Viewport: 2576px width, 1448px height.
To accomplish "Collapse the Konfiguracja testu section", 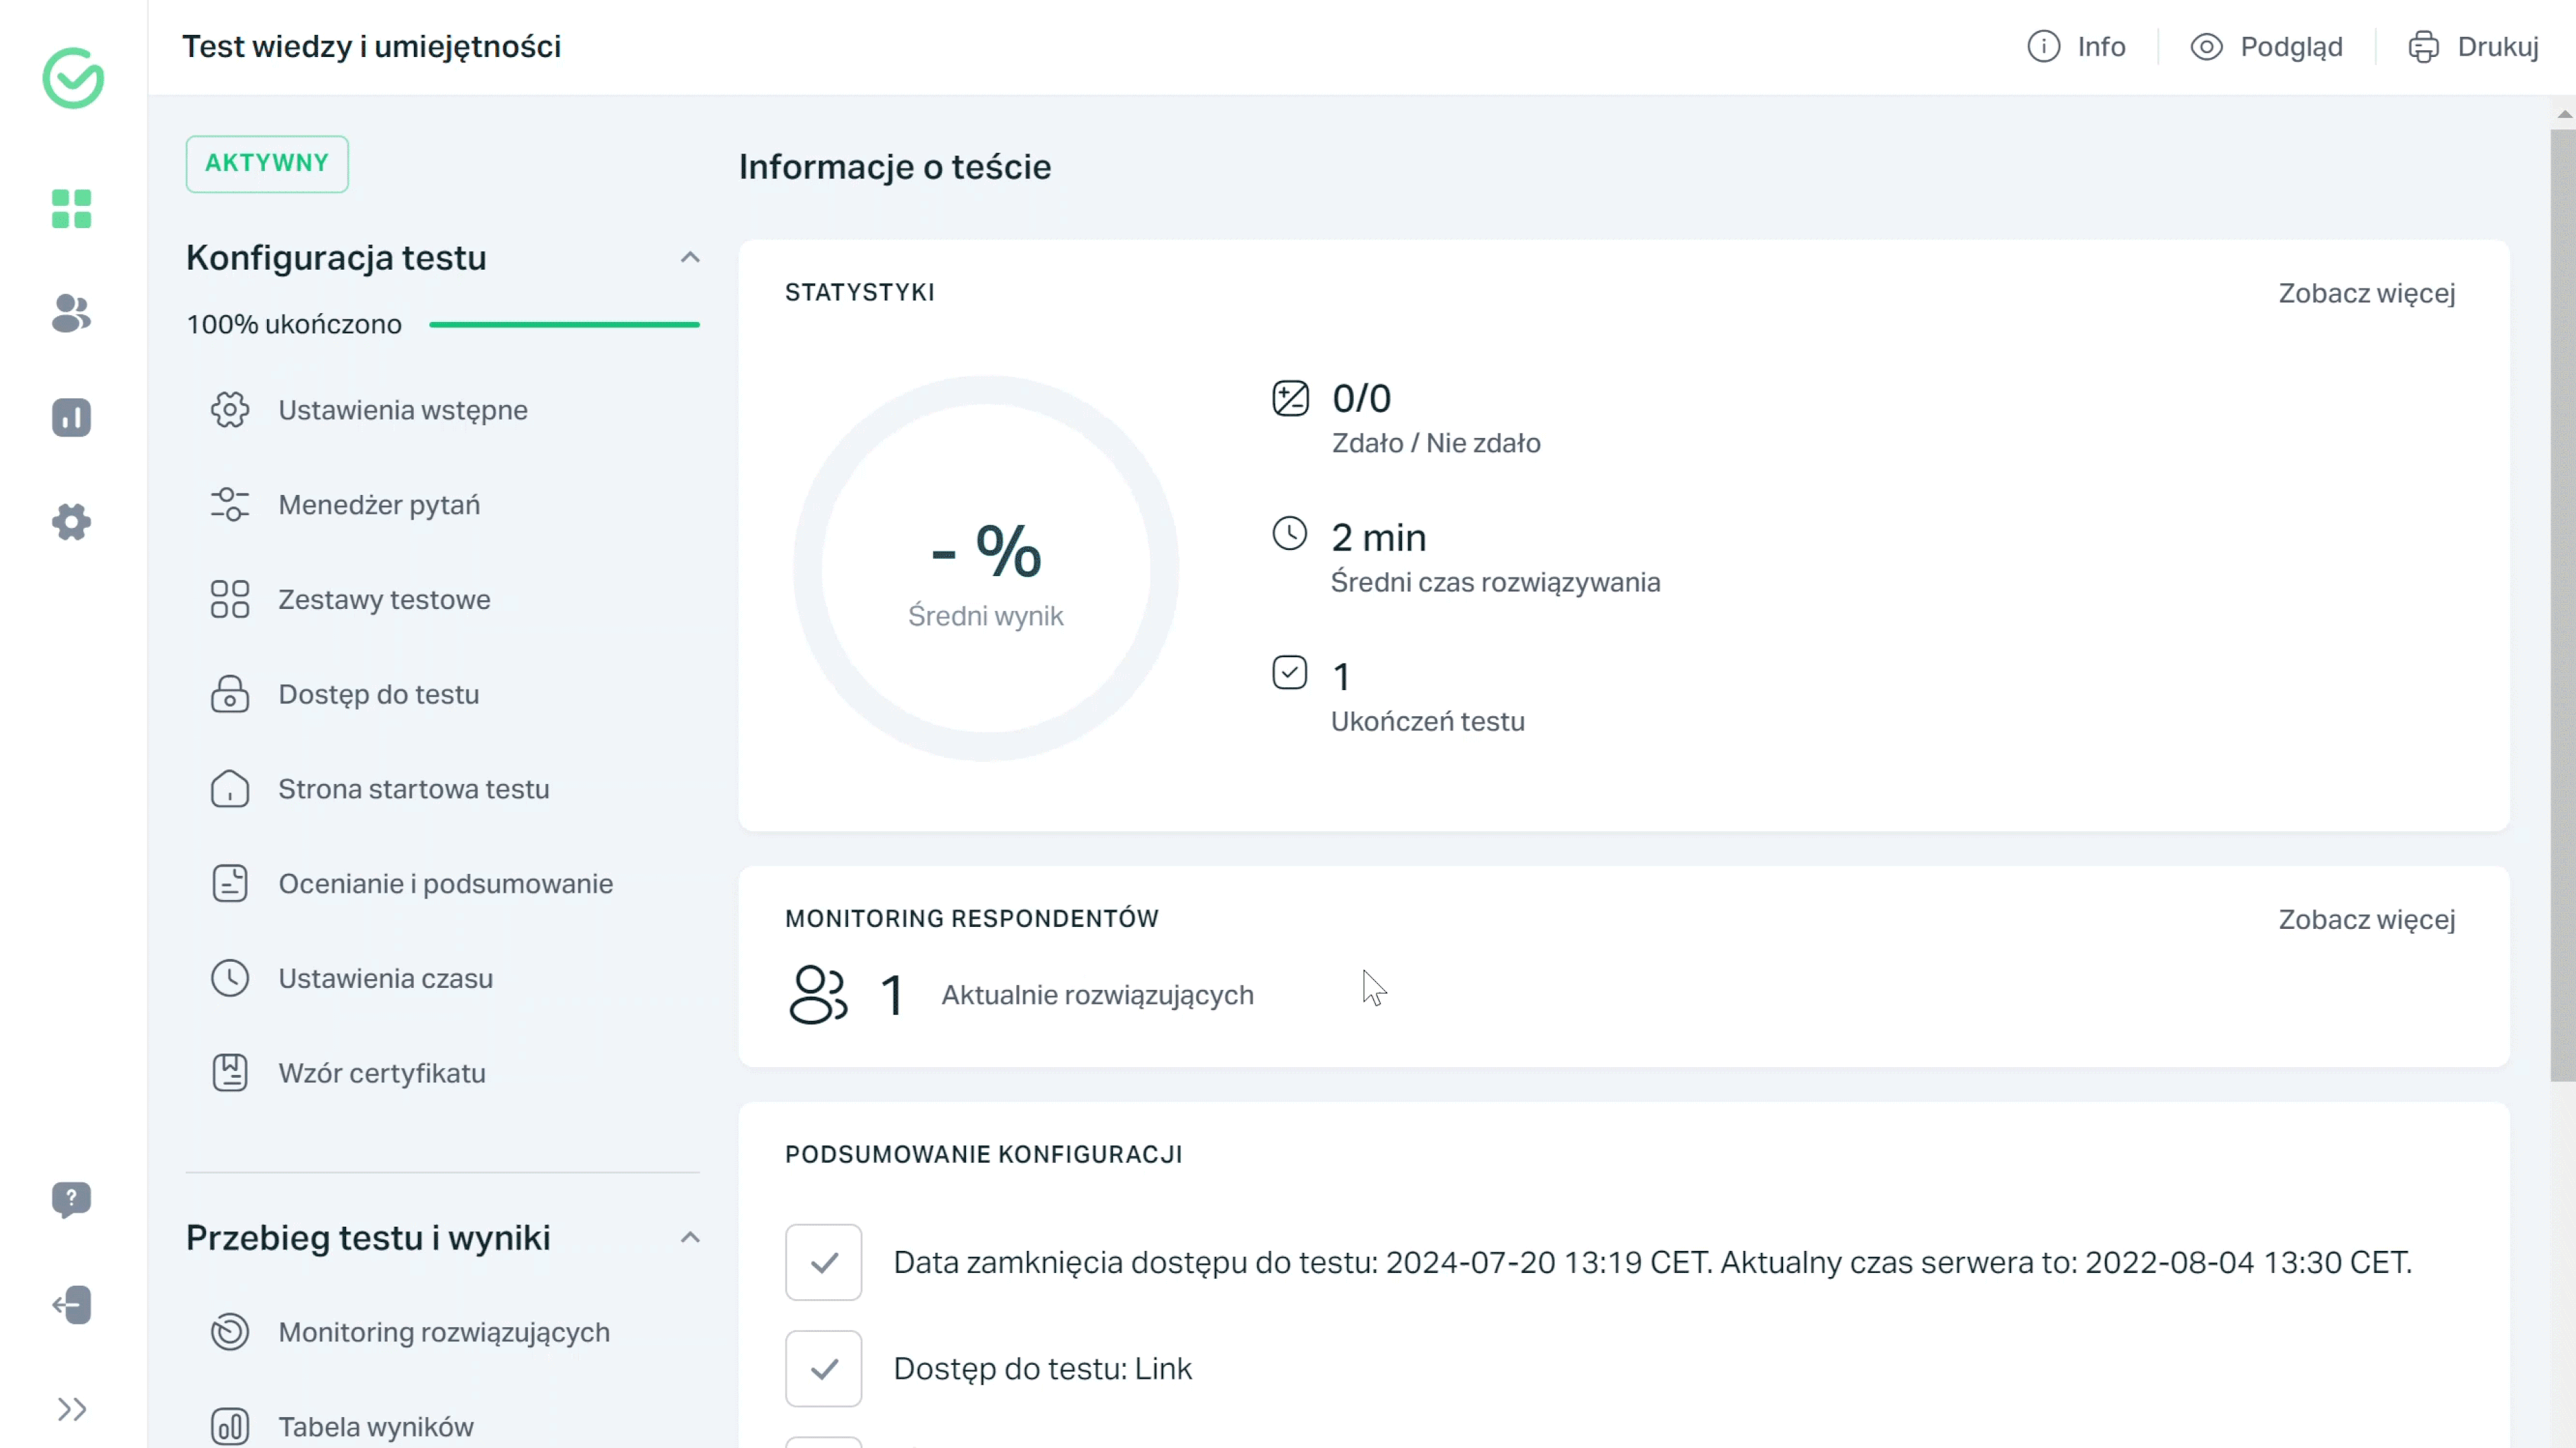I will 690,256.
